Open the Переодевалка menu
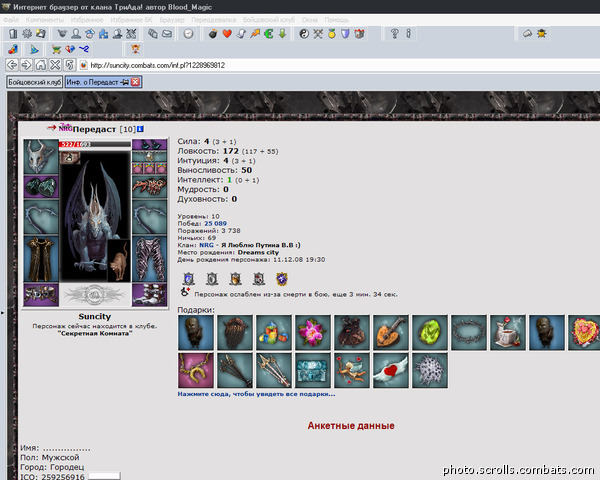 tap(214, 20)
